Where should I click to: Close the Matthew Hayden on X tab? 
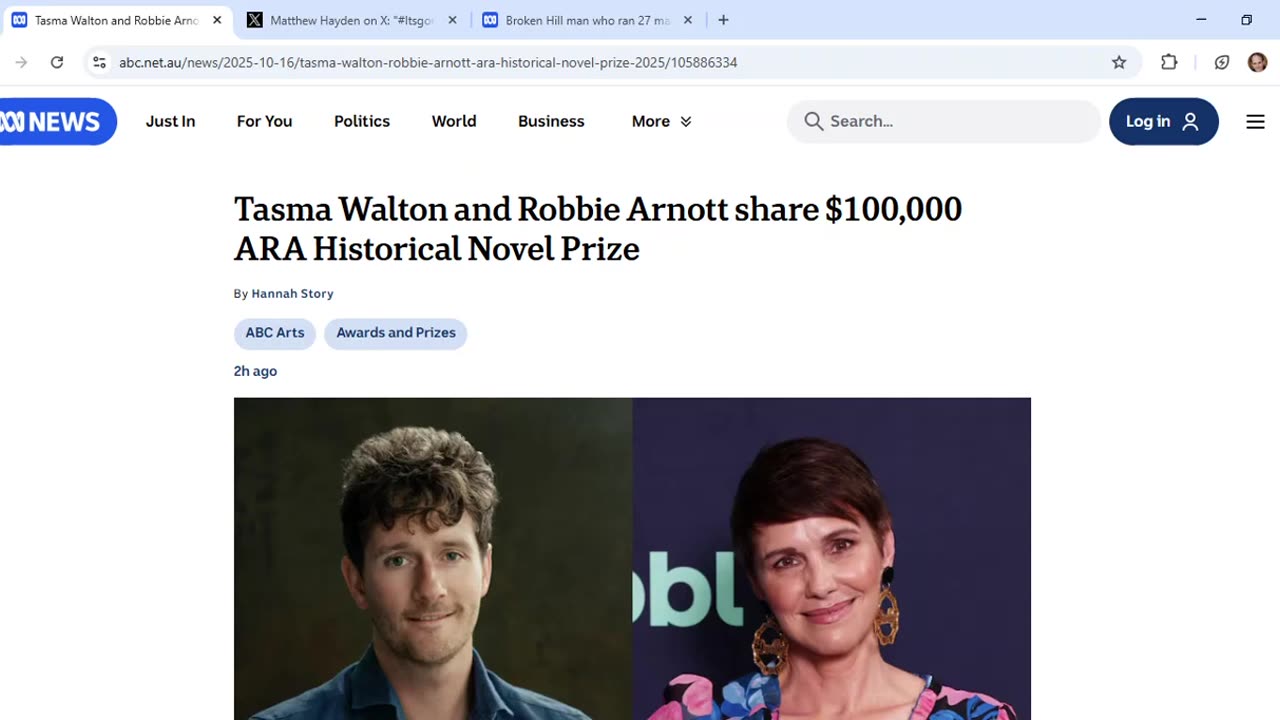[x=452, y=20]
